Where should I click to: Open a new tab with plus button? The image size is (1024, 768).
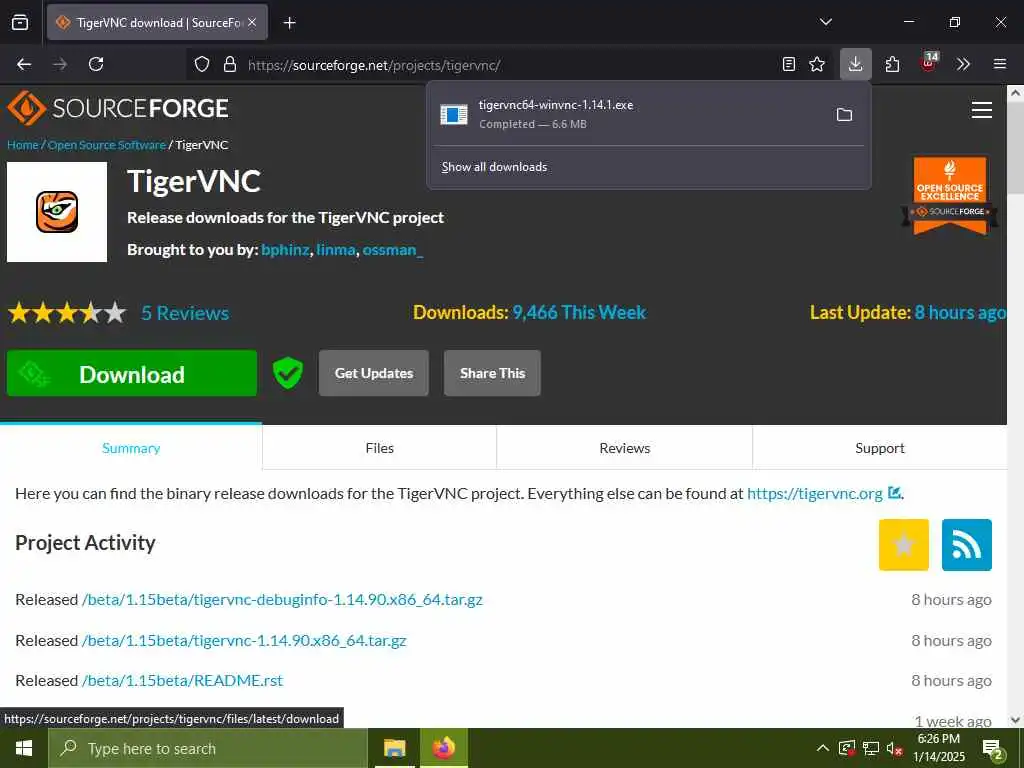point(290,23)
